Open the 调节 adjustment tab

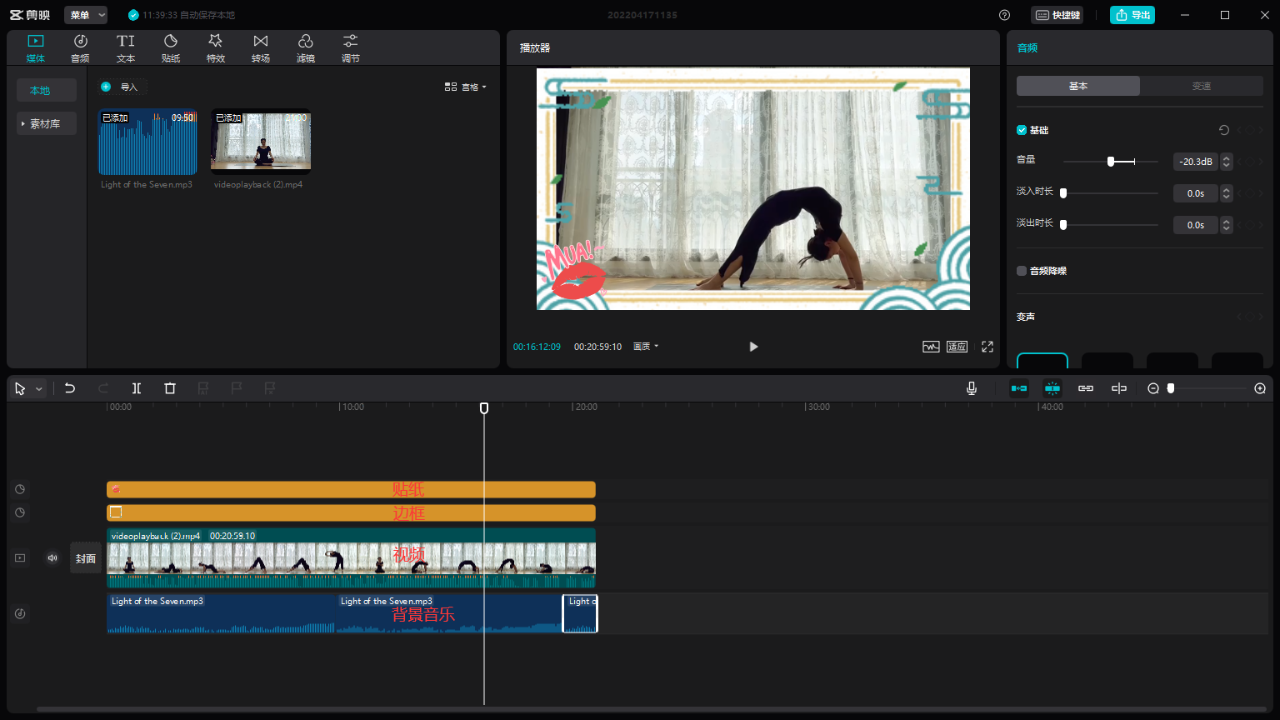(x=350, y=47)
